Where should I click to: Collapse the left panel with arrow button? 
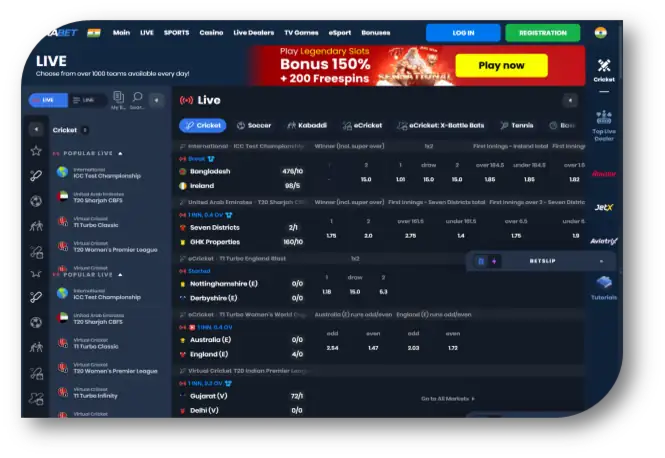click(156, 100)
